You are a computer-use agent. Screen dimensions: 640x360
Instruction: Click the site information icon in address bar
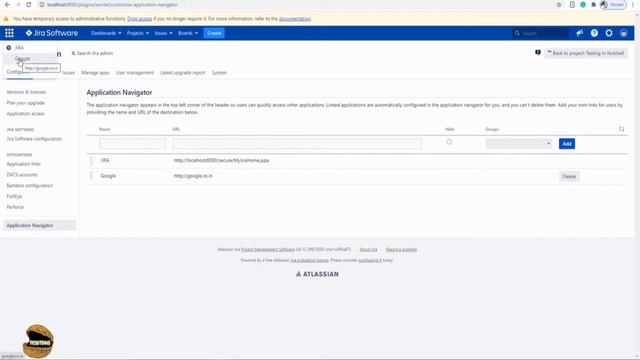click(42, 4)
